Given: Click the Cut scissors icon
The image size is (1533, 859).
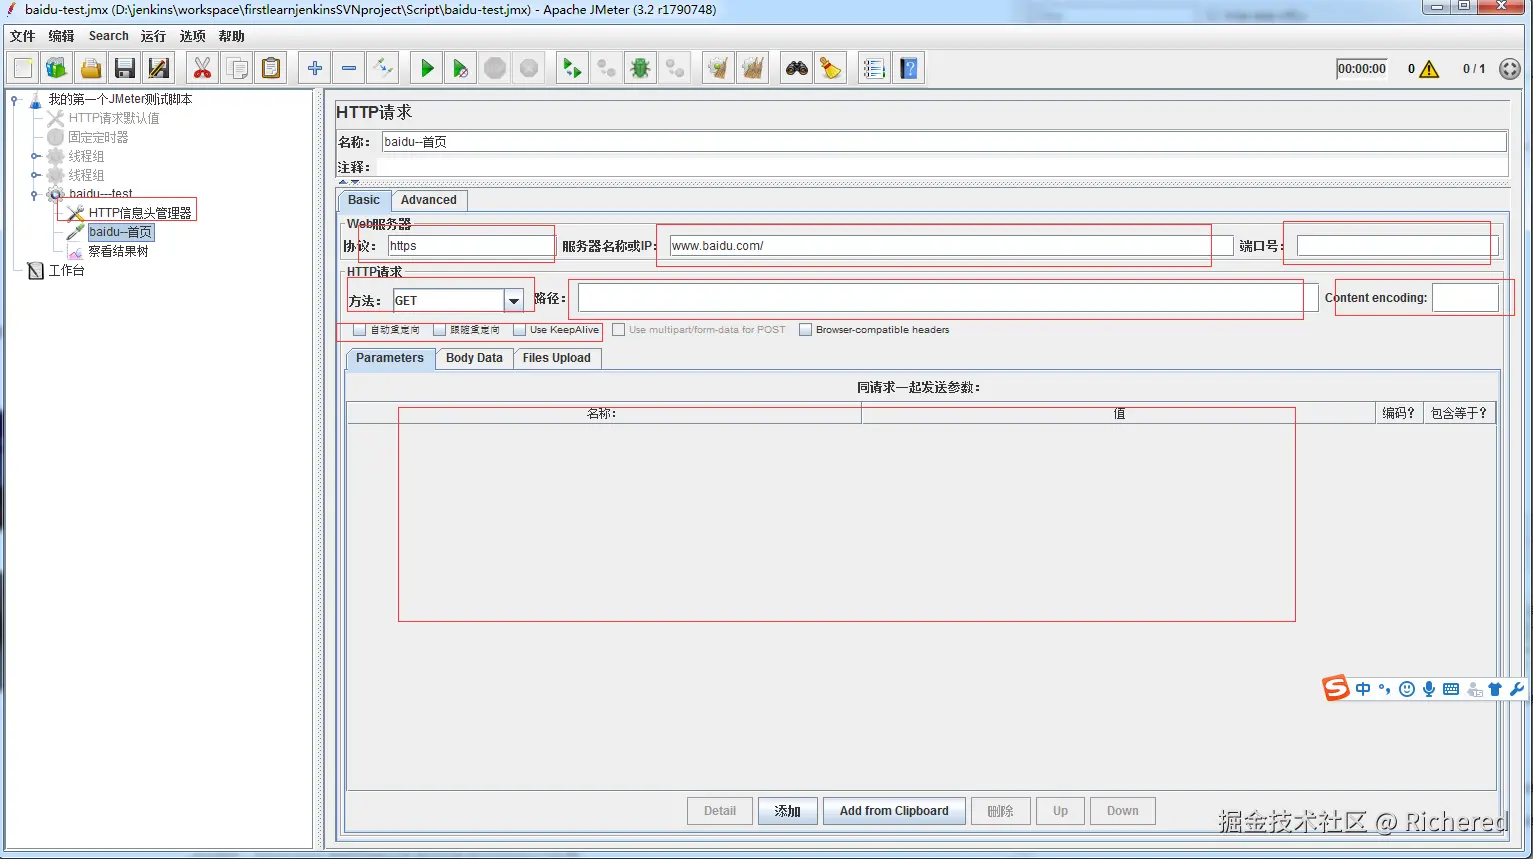Looking at the screenshot, I should tap(203, 68).
